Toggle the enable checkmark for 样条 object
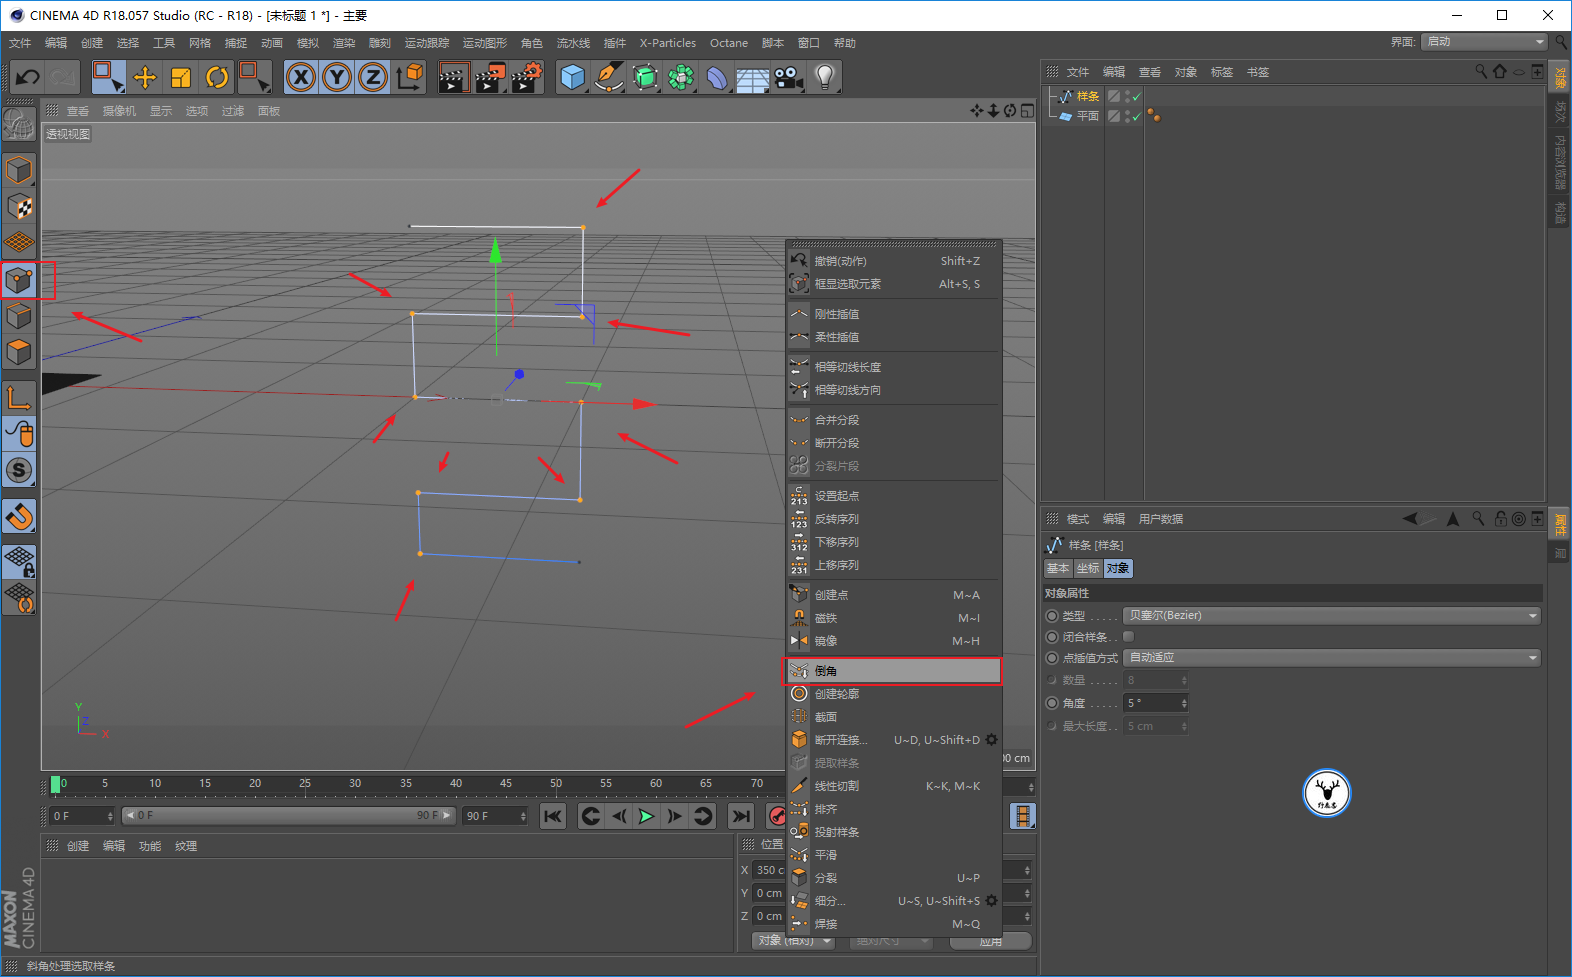1572x977 pixels. tap(1137, 96)
